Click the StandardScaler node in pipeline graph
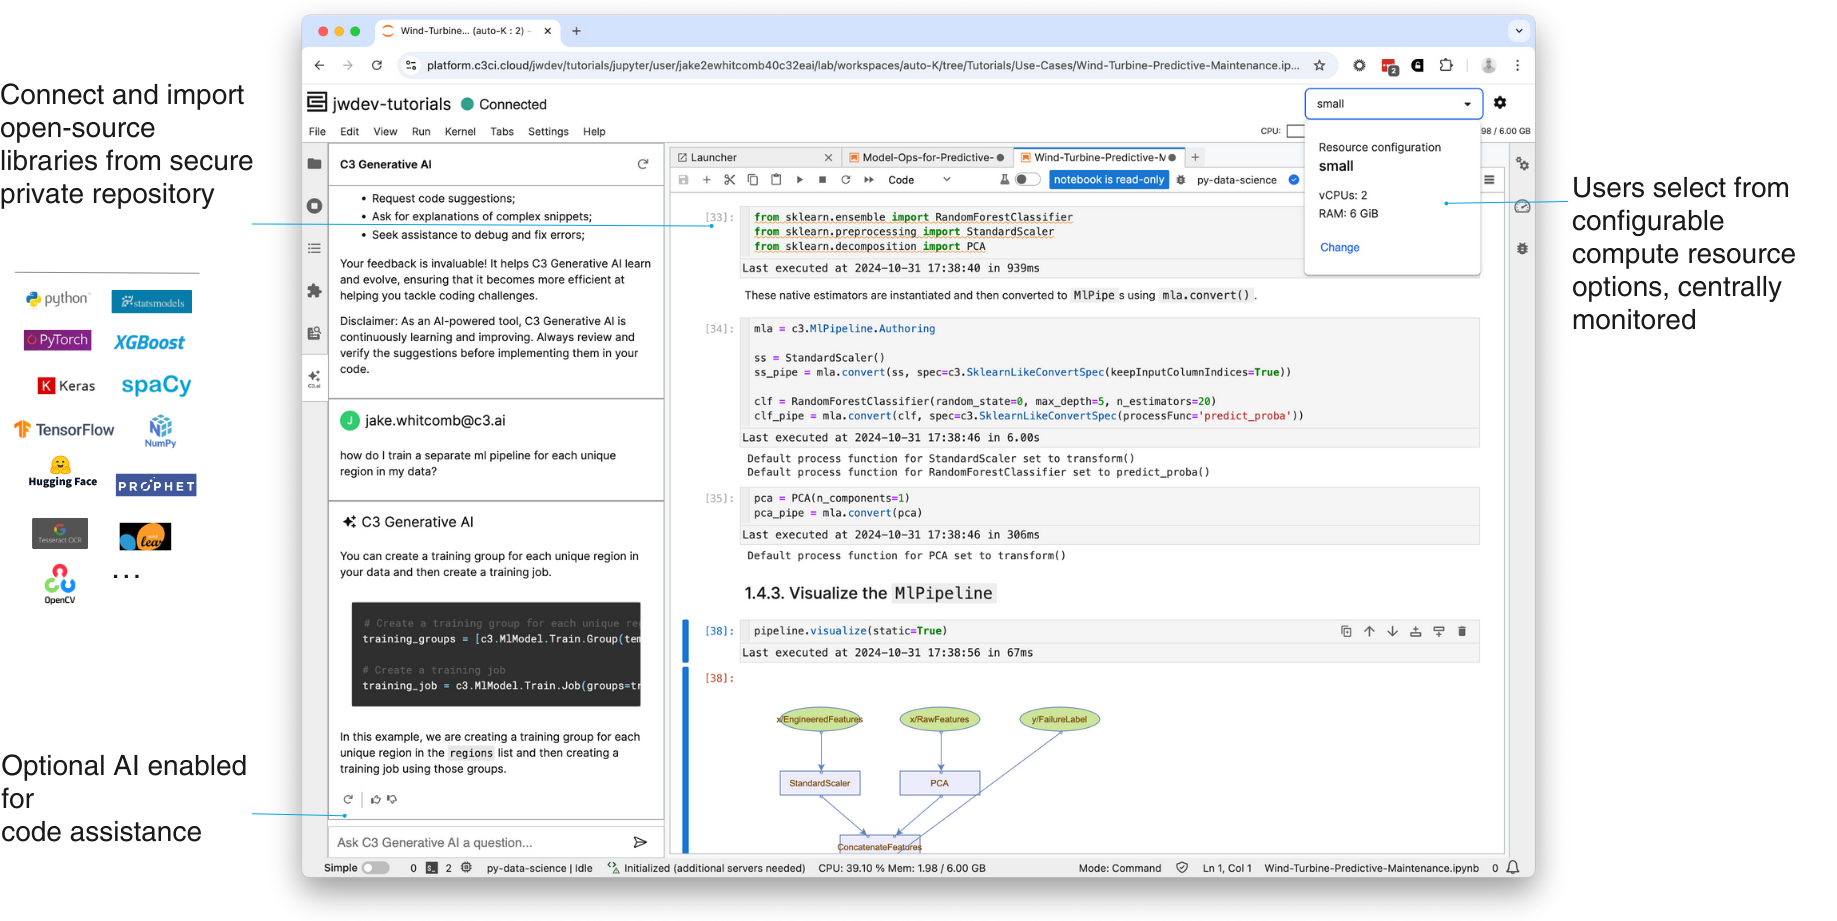 820,783
